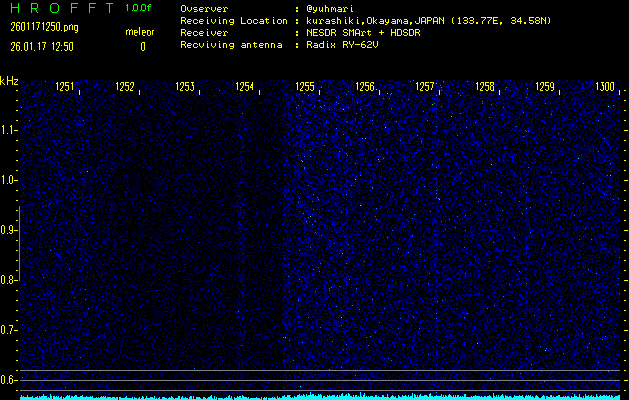
Task: Click the observer name @yuhmari
Action: [x=330, y=9]
